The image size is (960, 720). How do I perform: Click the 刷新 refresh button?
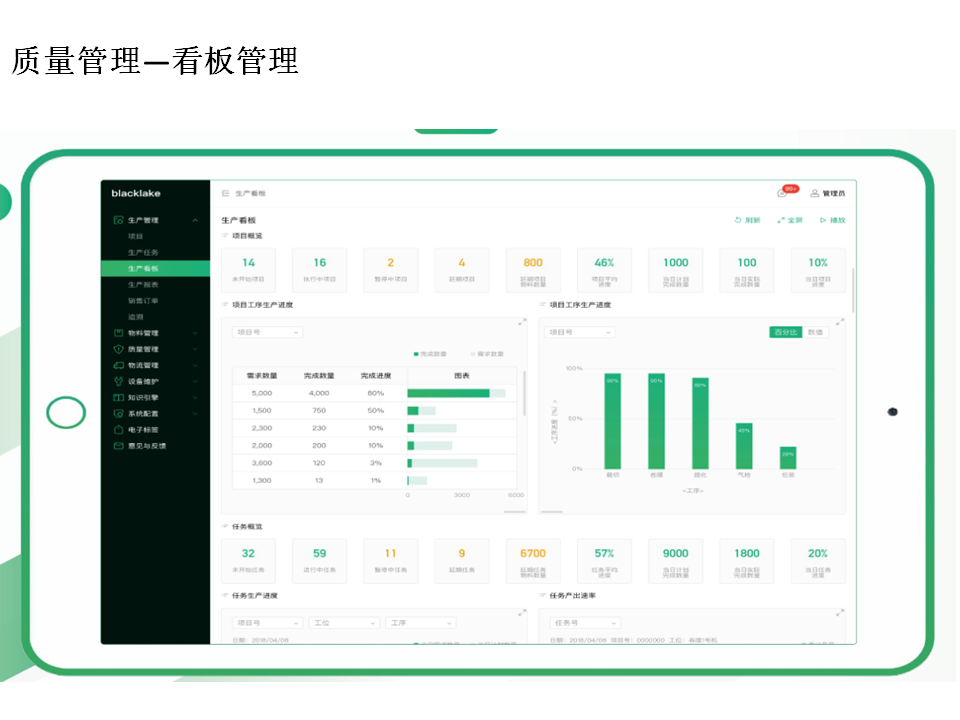pos(748,220)
